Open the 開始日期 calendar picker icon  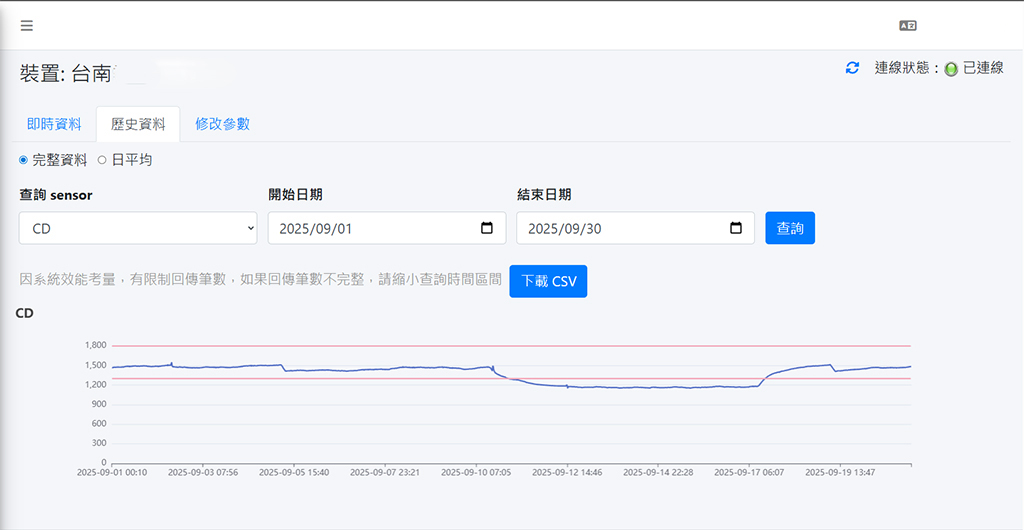pos(487,228)
